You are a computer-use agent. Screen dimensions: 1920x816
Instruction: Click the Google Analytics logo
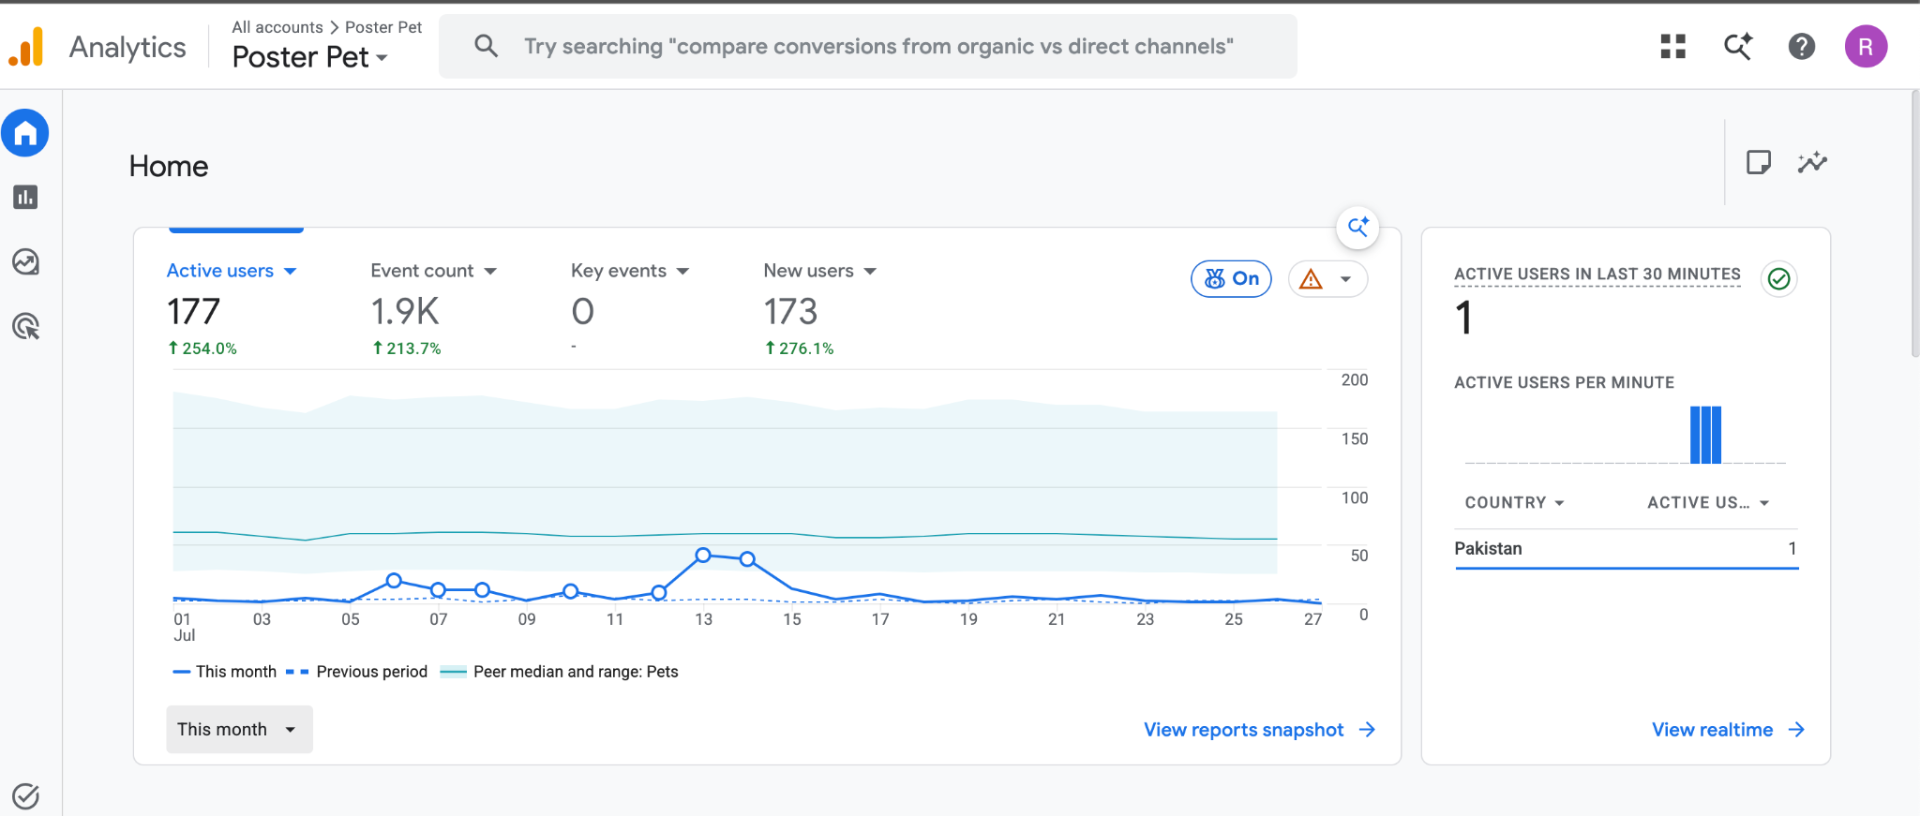point(26,46)
